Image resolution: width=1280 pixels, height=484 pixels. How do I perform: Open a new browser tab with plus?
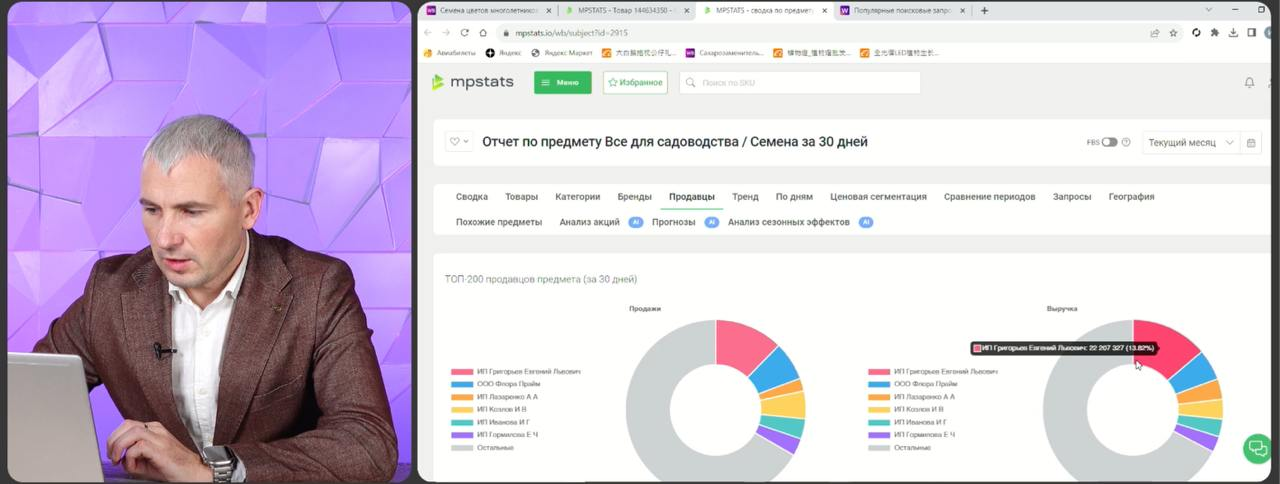click(x=985, y=10)
